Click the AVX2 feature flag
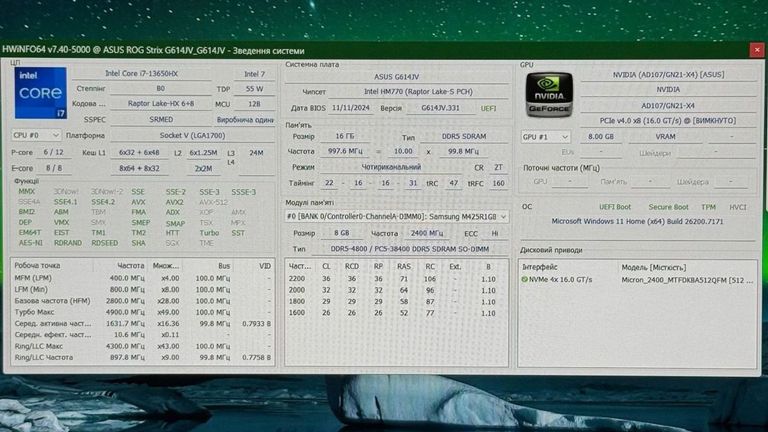768x432 pixels. coord(174,202)
